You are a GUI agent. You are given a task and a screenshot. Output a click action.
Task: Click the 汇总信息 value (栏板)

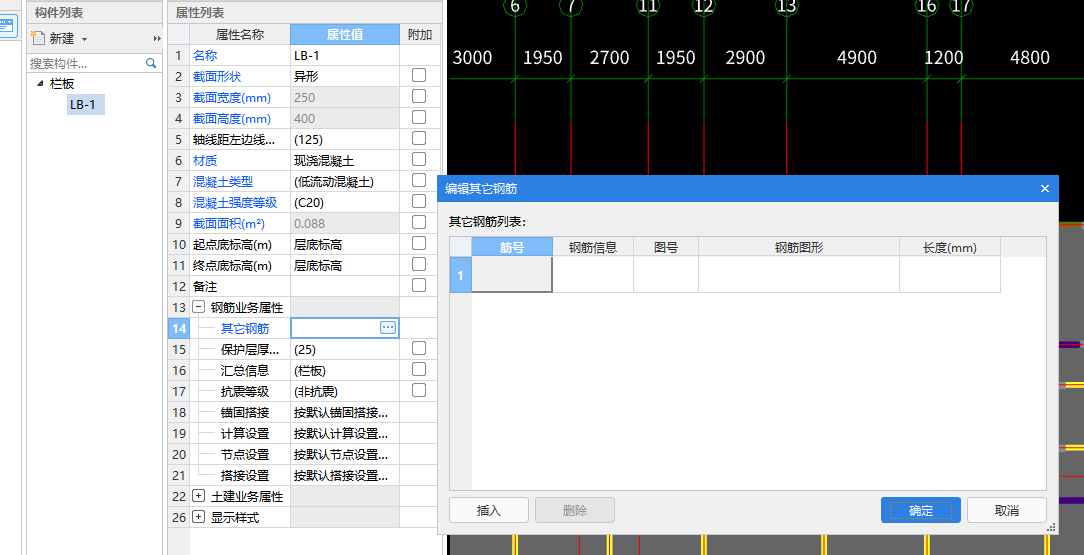pos(345,370)
